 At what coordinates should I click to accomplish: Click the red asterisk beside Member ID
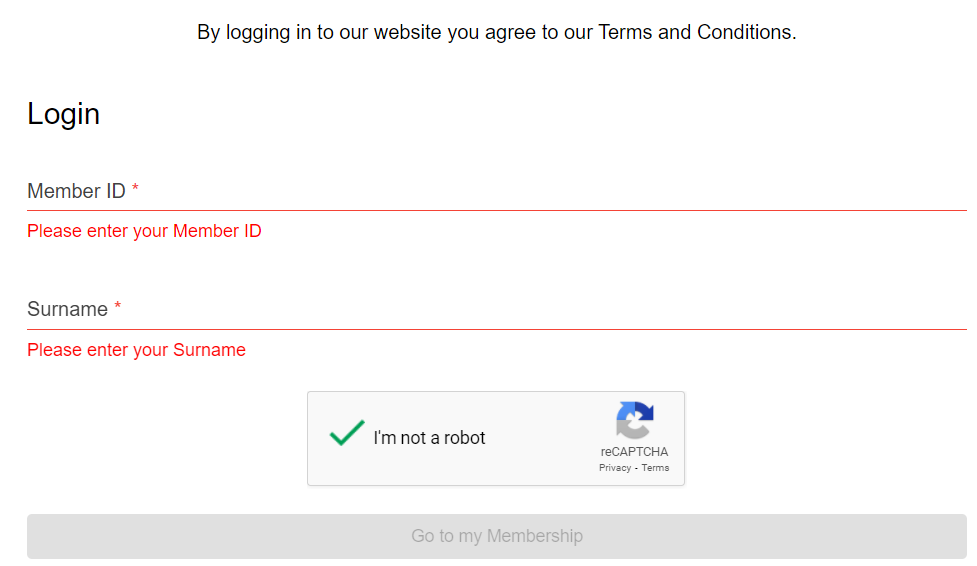point(135,189)
